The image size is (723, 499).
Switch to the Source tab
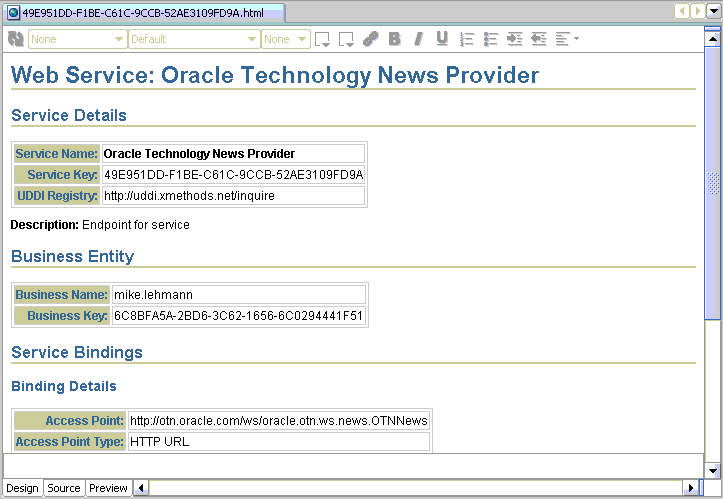[64, 488]
